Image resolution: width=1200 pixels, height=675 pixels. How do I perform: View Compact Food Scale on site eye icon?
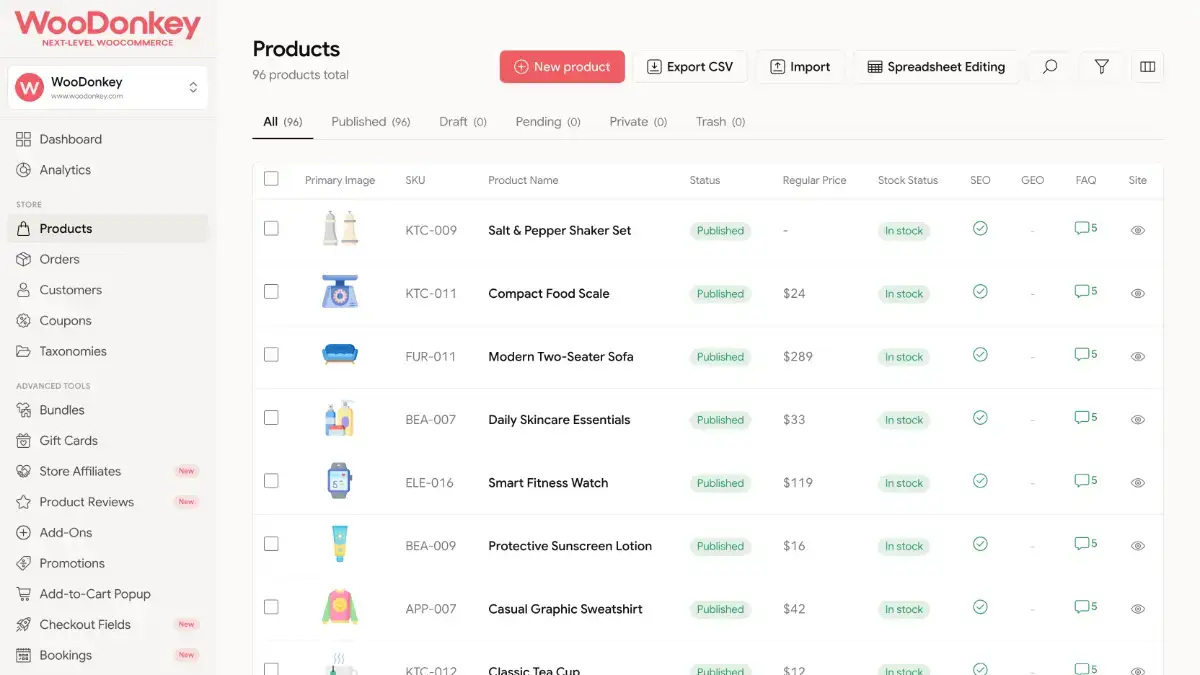pos(1137,294)
